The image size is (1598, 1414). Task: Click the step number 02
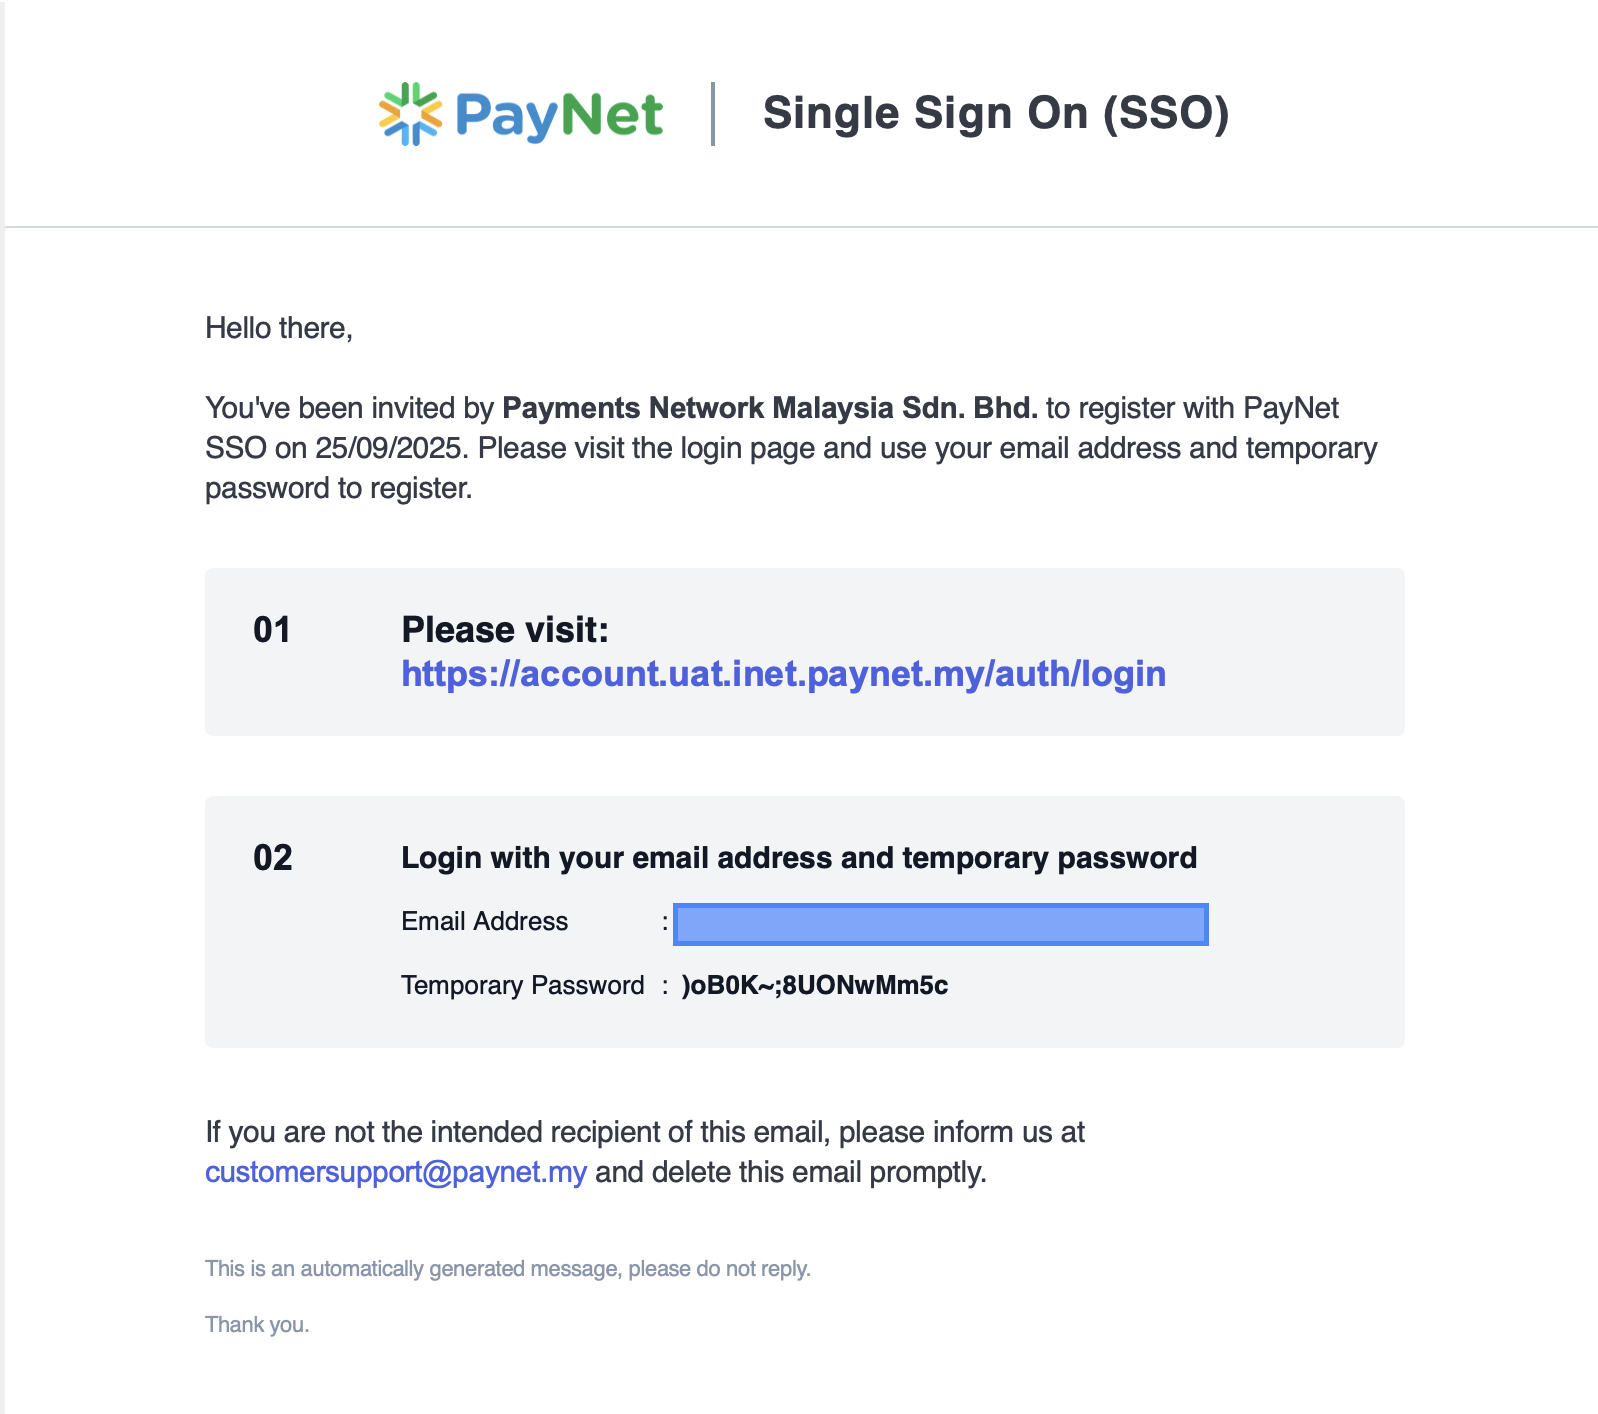(273, 858)
